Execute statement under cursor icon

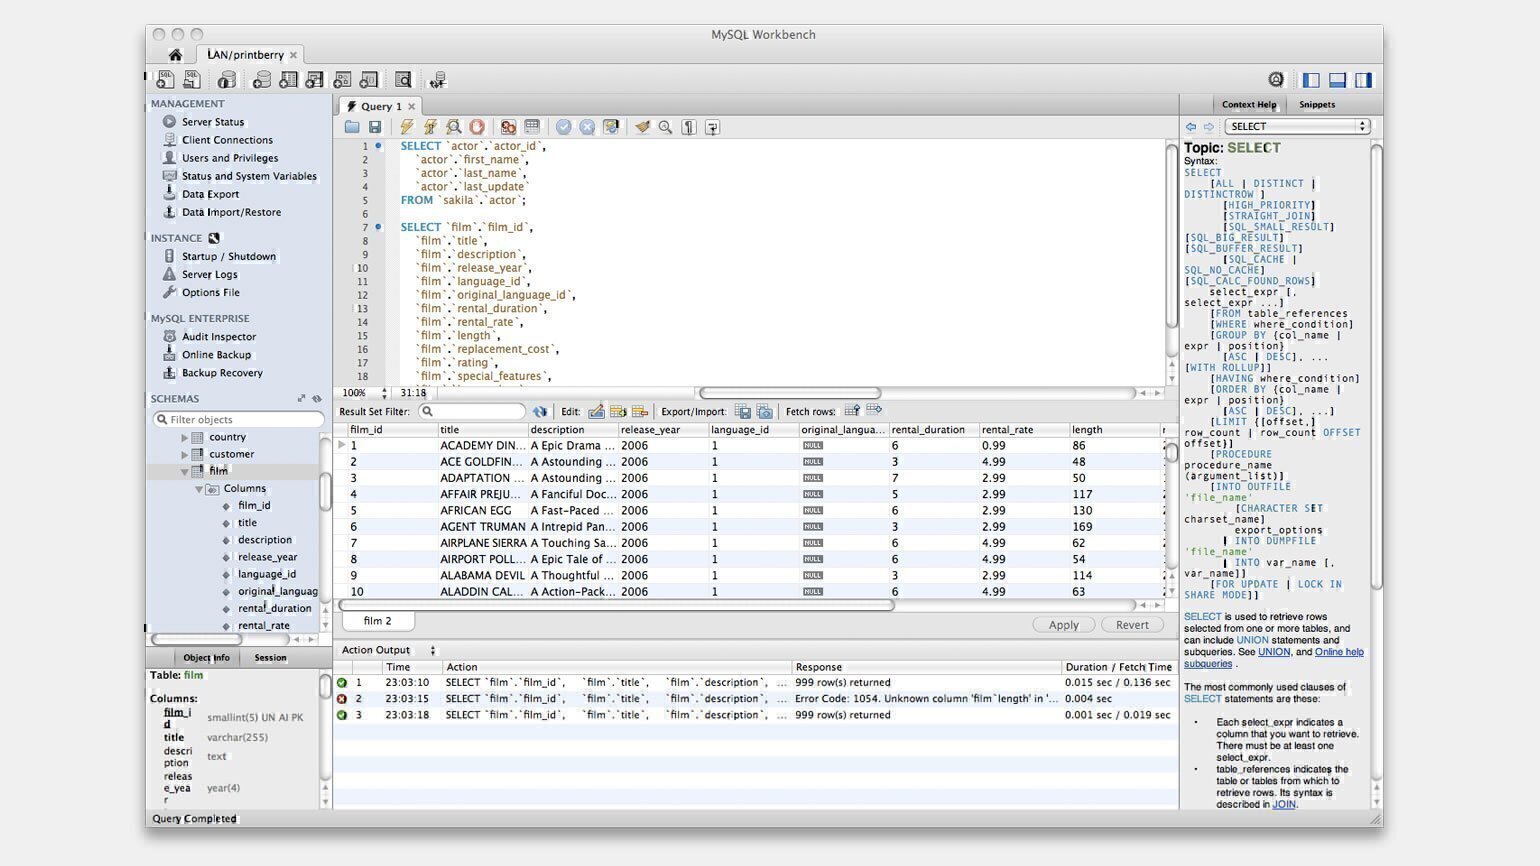tap(430, 127)
